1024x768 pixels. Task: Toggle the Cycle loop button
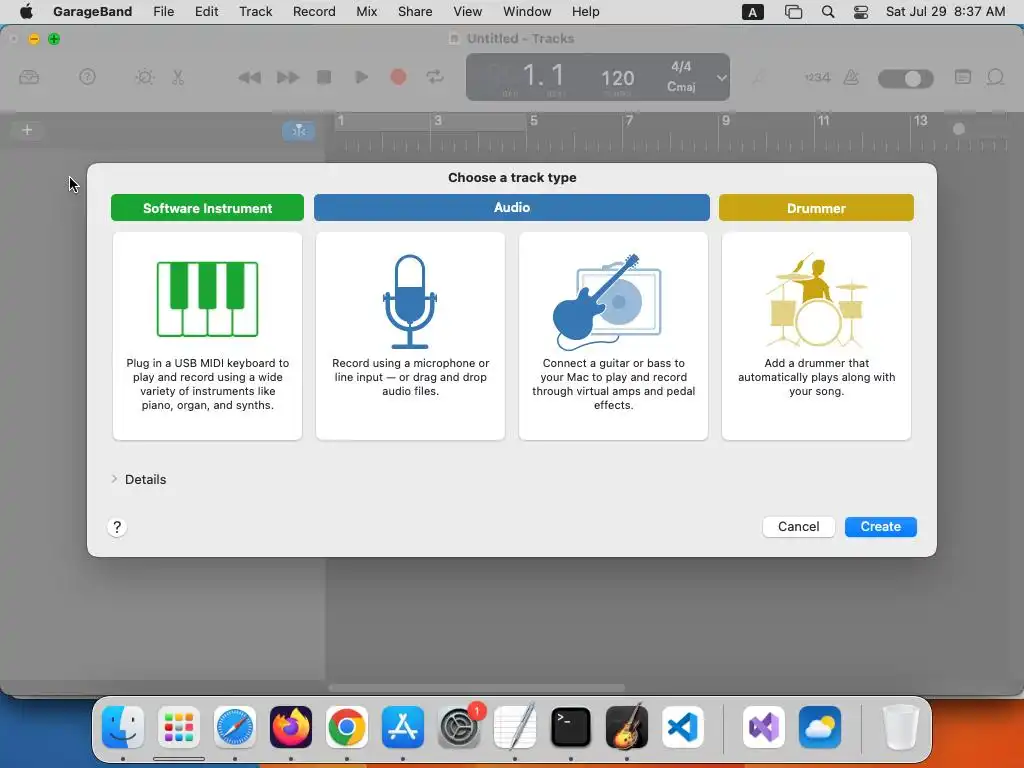pos(435,77)
